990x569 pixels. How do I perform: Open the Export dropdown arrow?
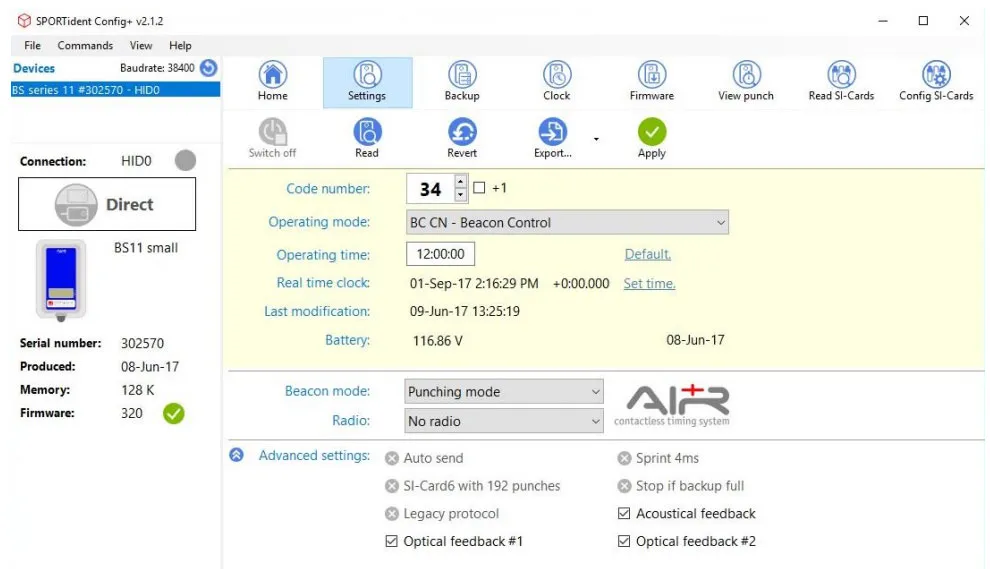pyautogui.click(x=596, y=139)
